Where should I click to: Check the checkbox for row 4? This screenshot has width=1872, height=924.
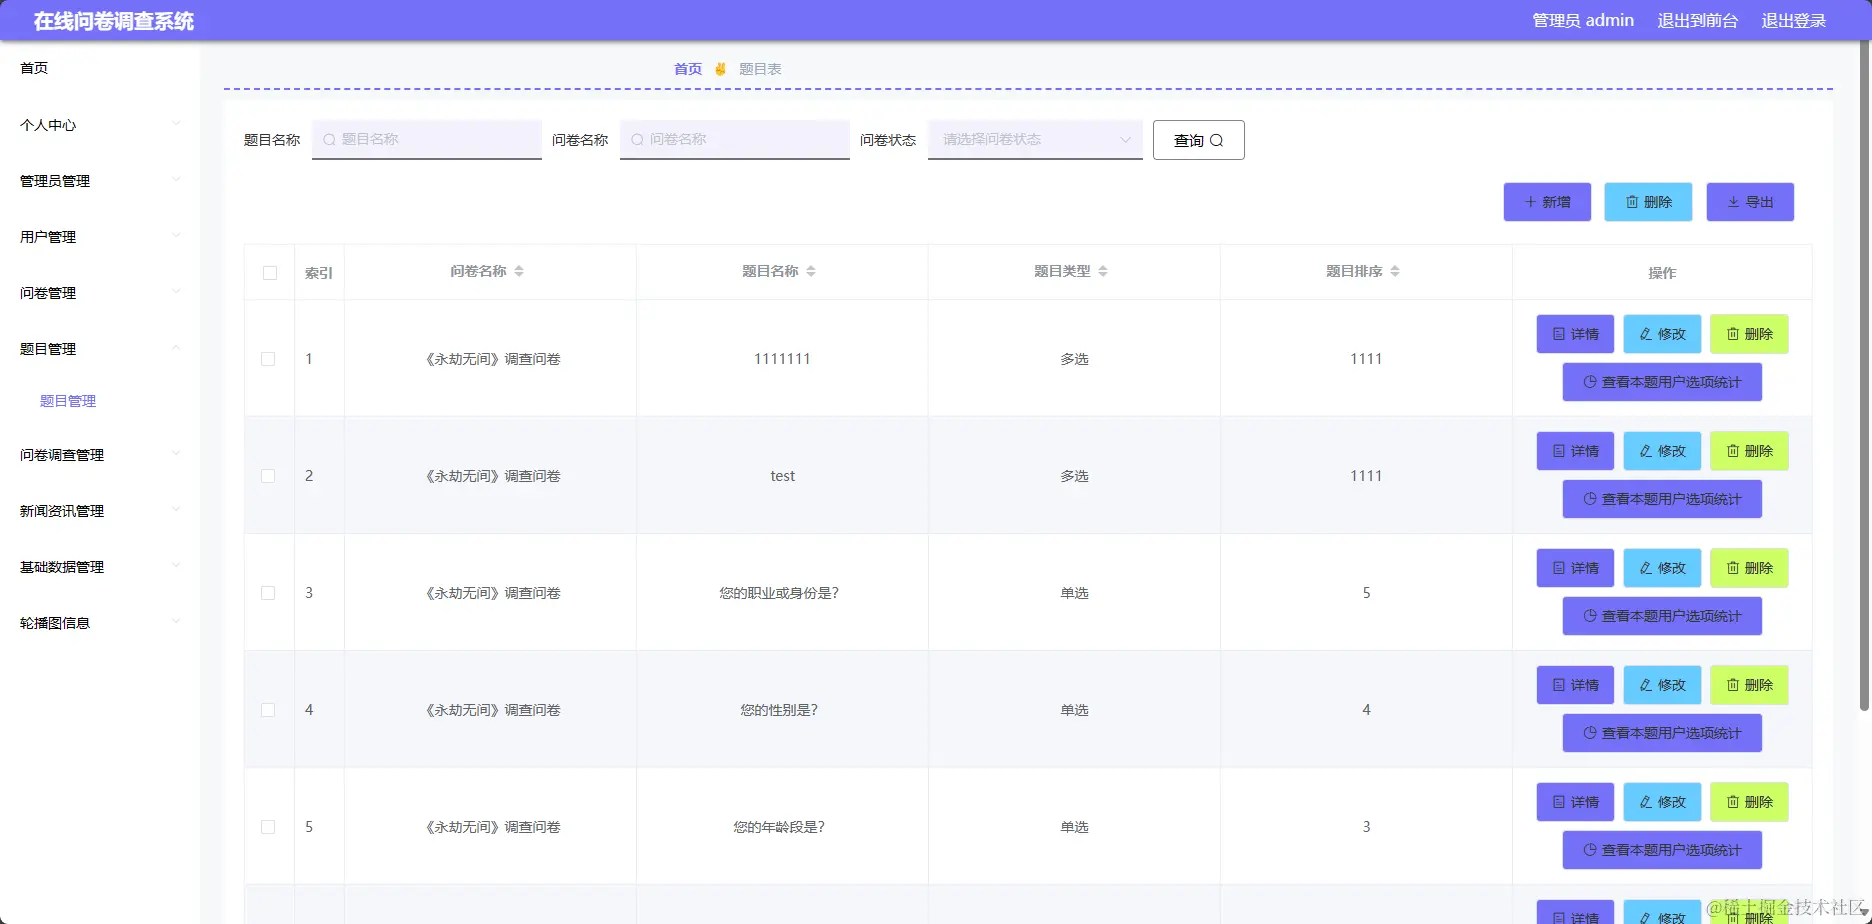click(268, 710)
